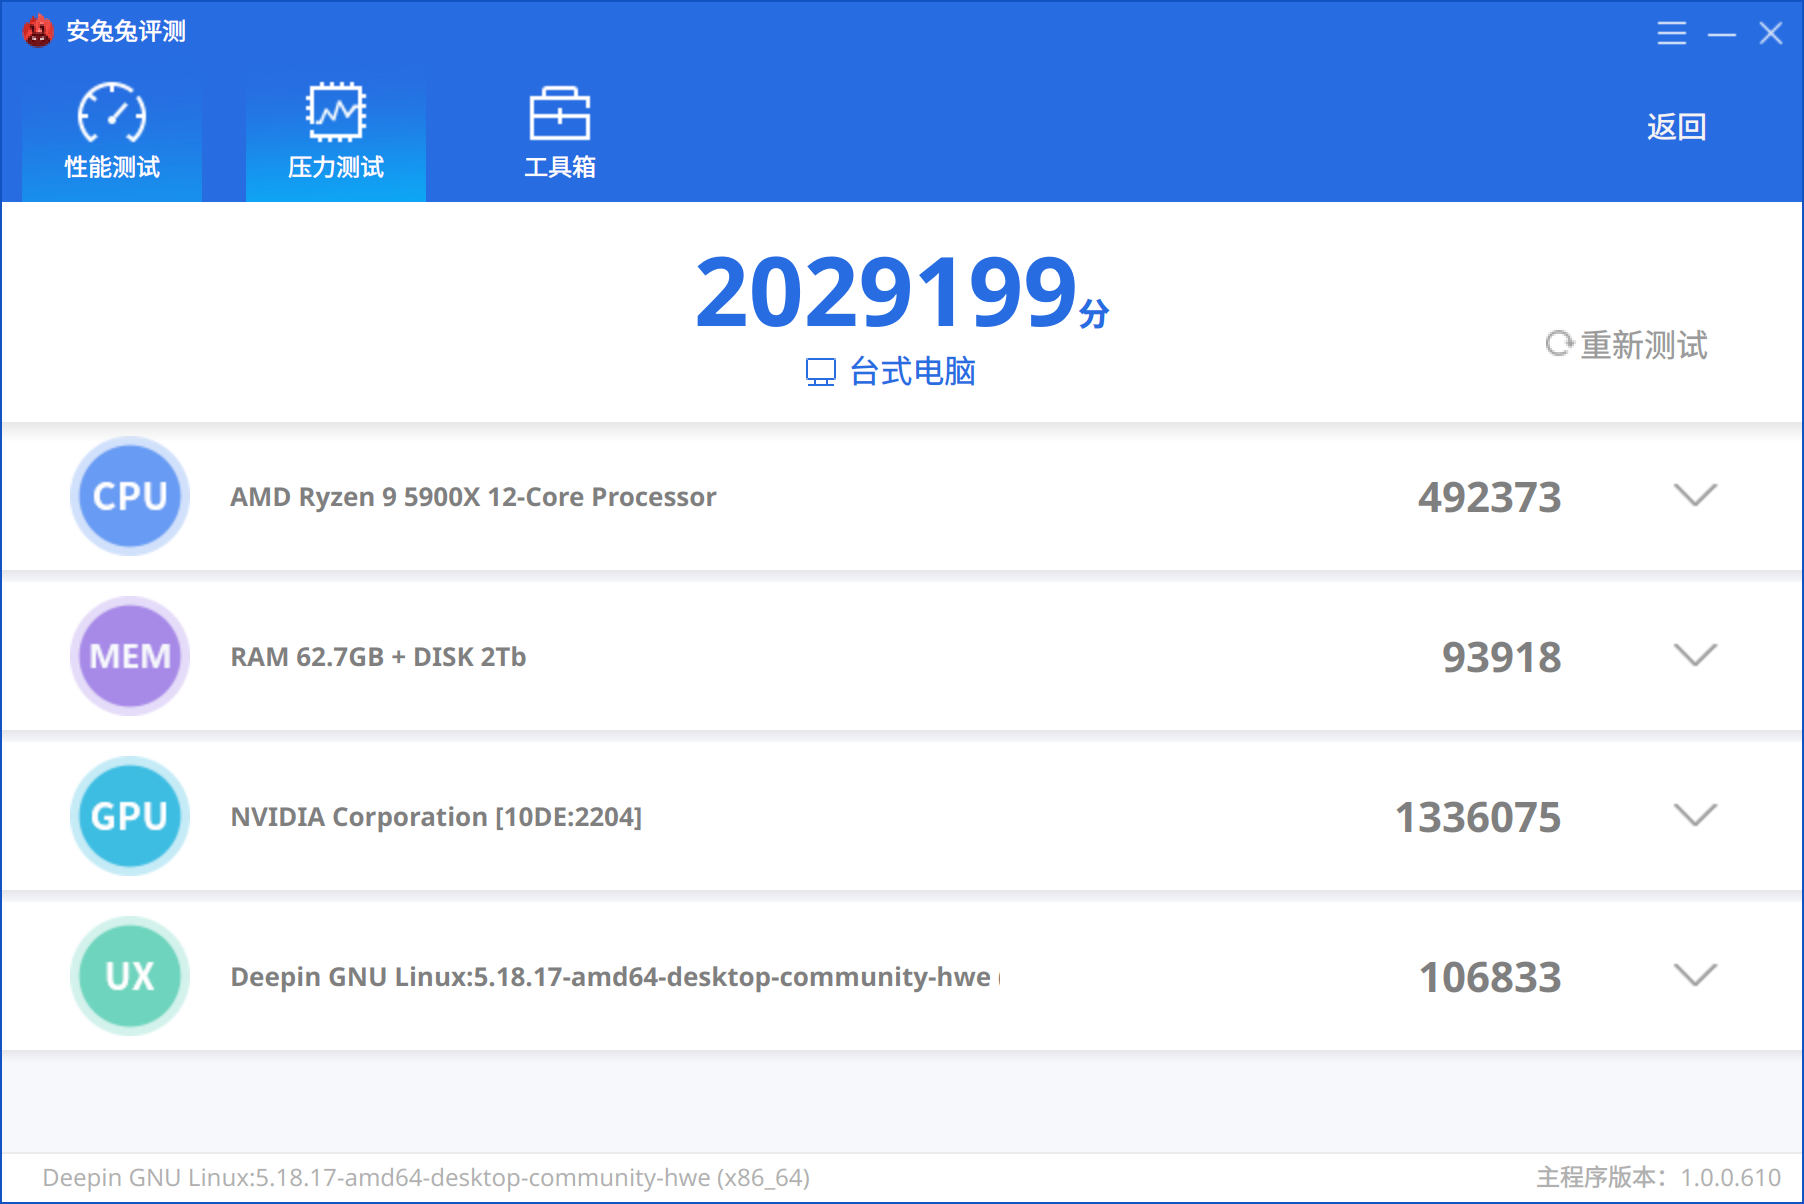This screenshot has width=1804, height=1204.
Task: Click the purple MEM badge icon
Action: 130,656
